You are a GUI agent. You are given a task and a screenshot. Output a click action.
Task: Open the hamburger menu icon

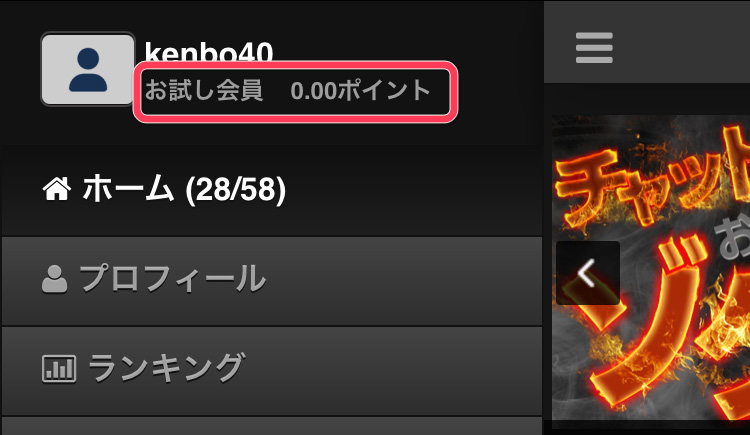coord(594,47)
